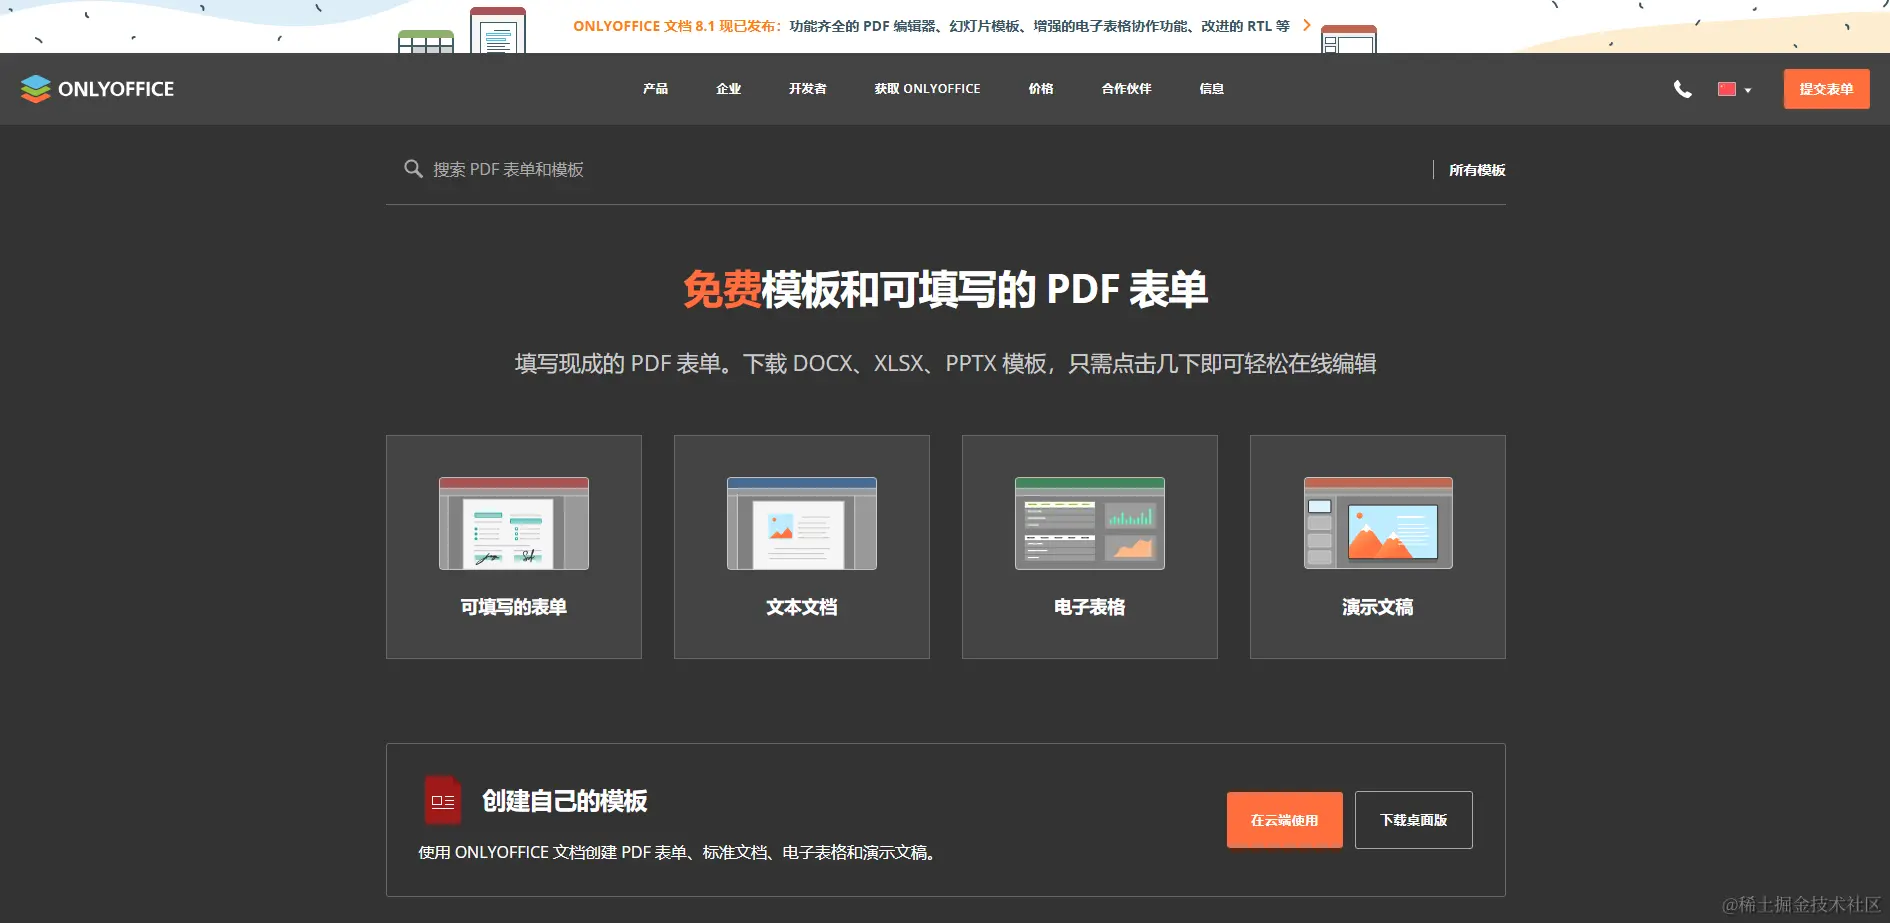Select the 企业 menu item
The width and height of the screenshot is (1890, 923).
pos(728,89)
